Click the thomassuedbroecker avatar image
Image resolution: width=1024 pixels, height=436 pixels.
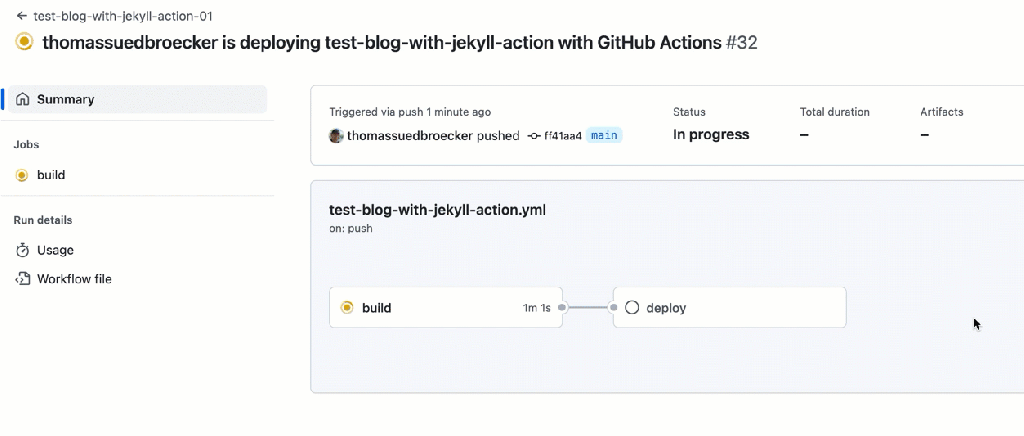(x=336, y=135)
